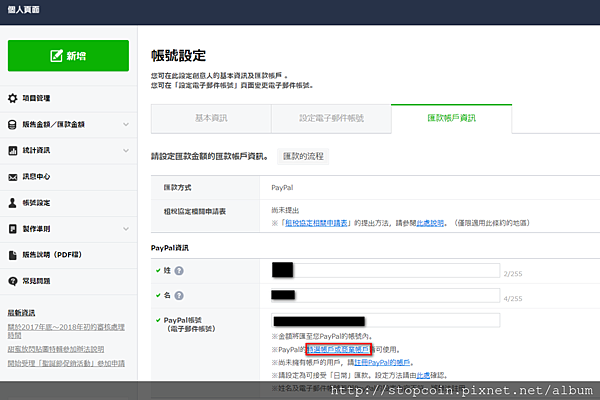Viewport: 600px width, 400px height.
Task: Open the 特選帳戶或商業帳戶 link
Action: coord(338,349)
